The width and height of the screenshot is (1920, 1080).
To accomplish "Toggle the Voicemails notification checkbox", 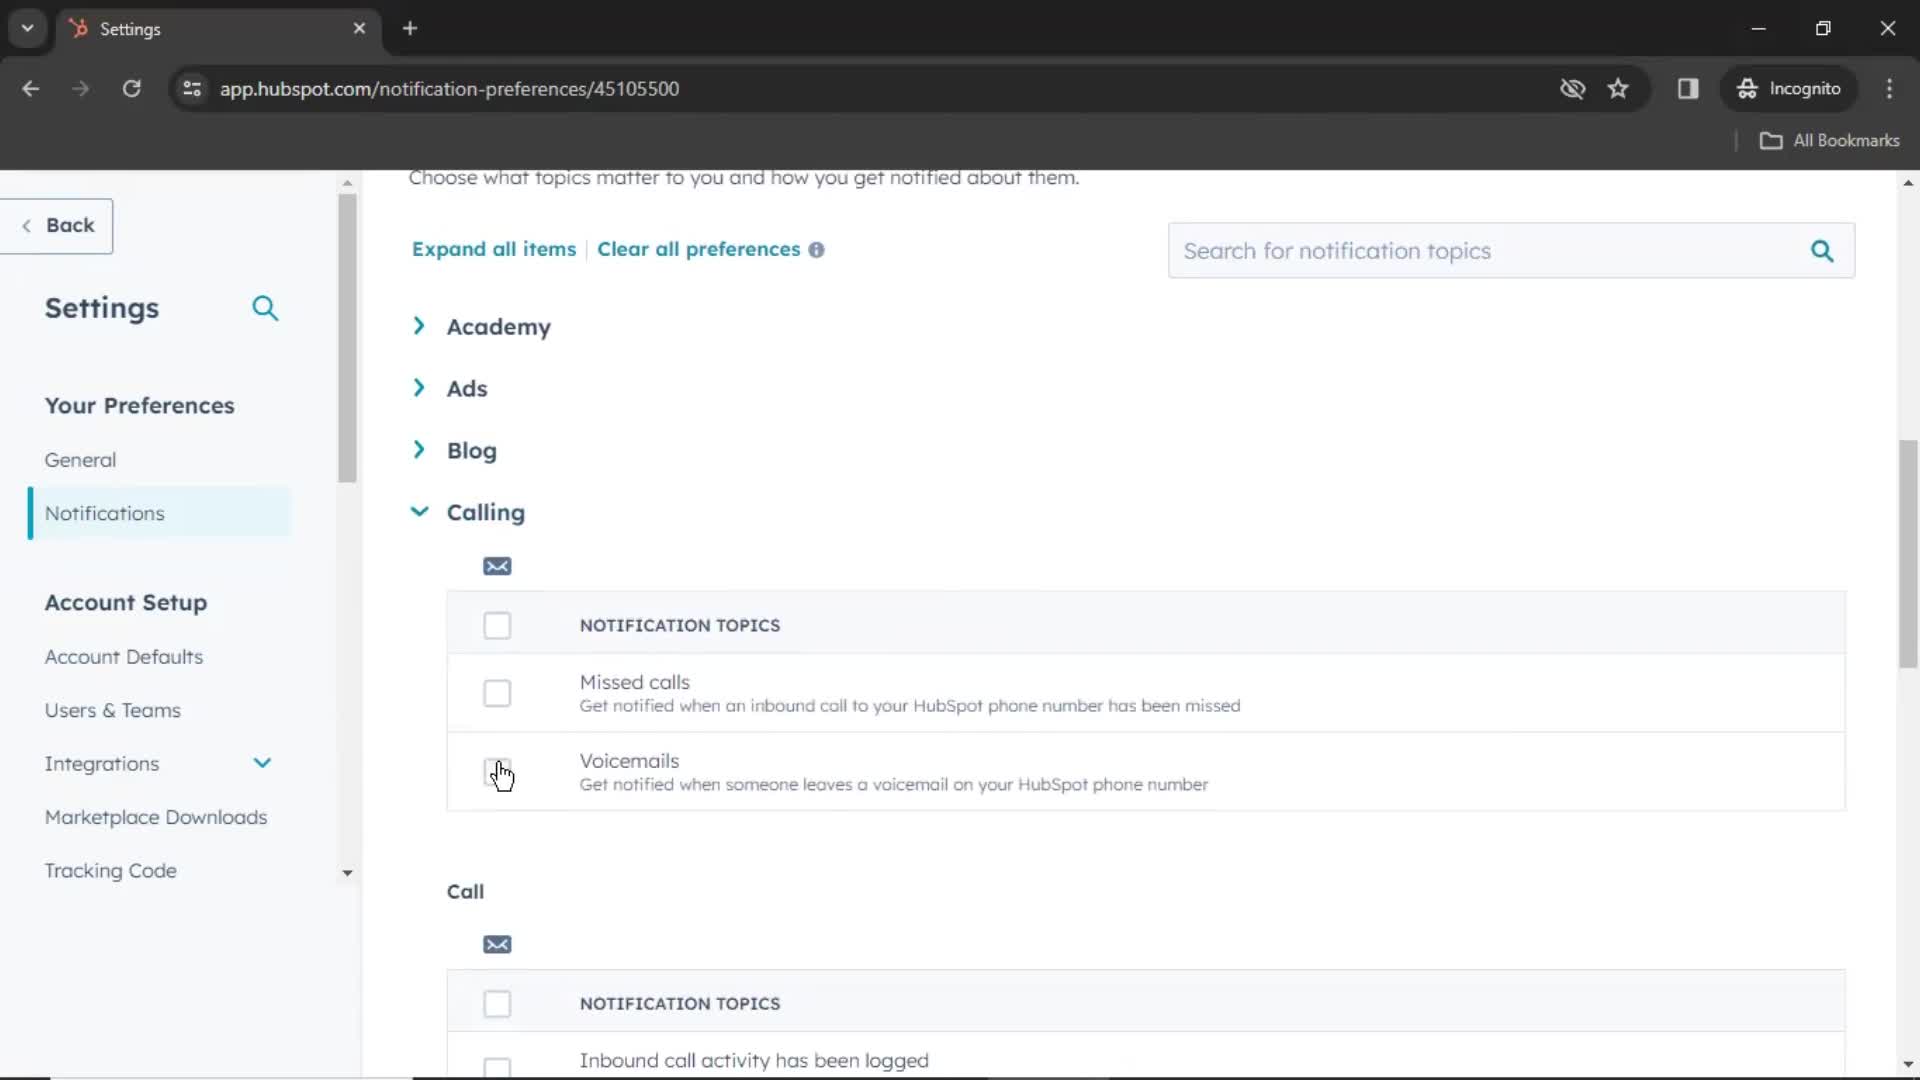I will point(497,769).
